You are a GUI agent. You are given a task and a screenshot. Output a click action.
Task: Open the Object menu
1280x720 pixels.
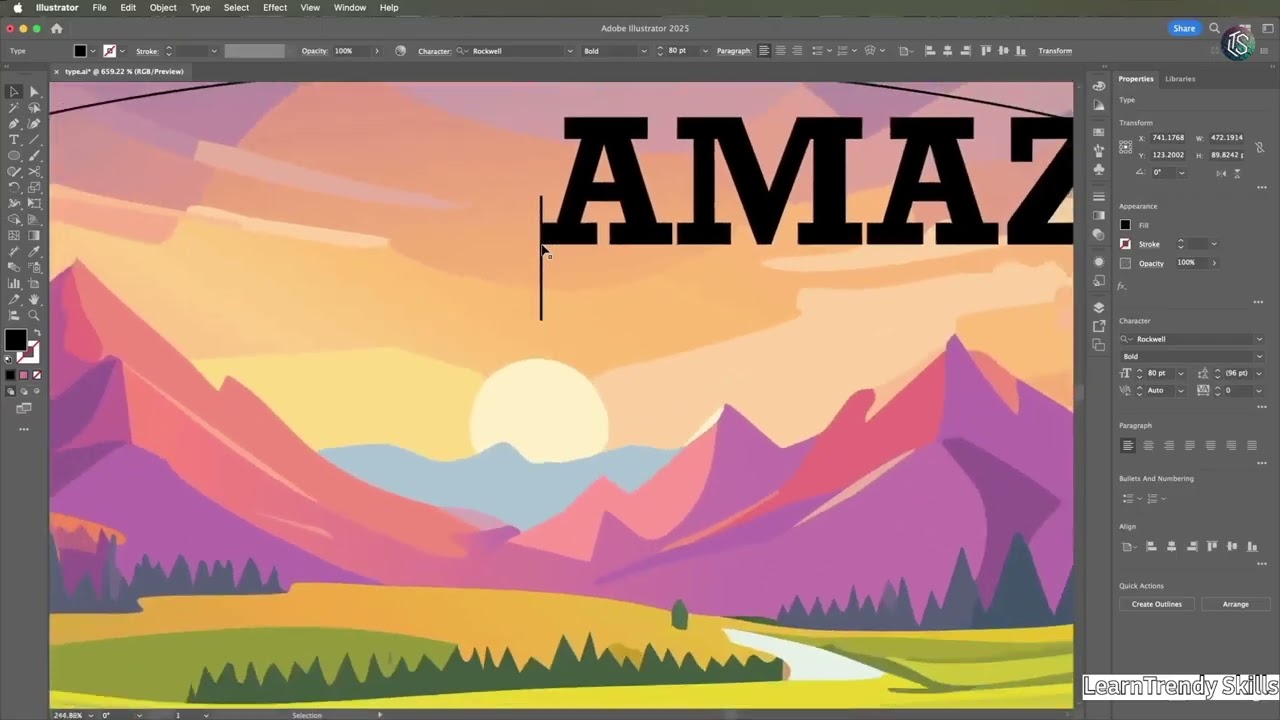(x=163, y=7)
